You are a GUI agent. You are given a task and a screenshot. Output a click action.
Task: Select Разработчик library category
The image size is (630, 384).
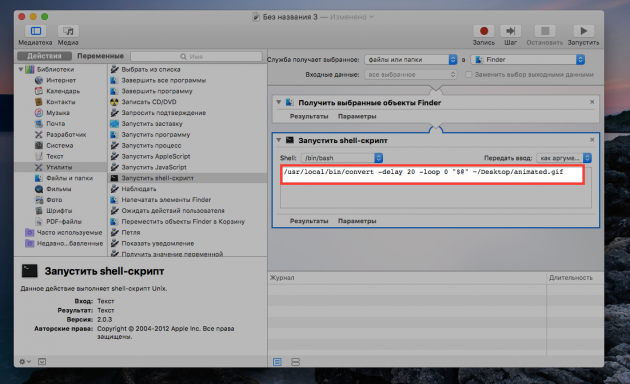(x=66, y=135)
